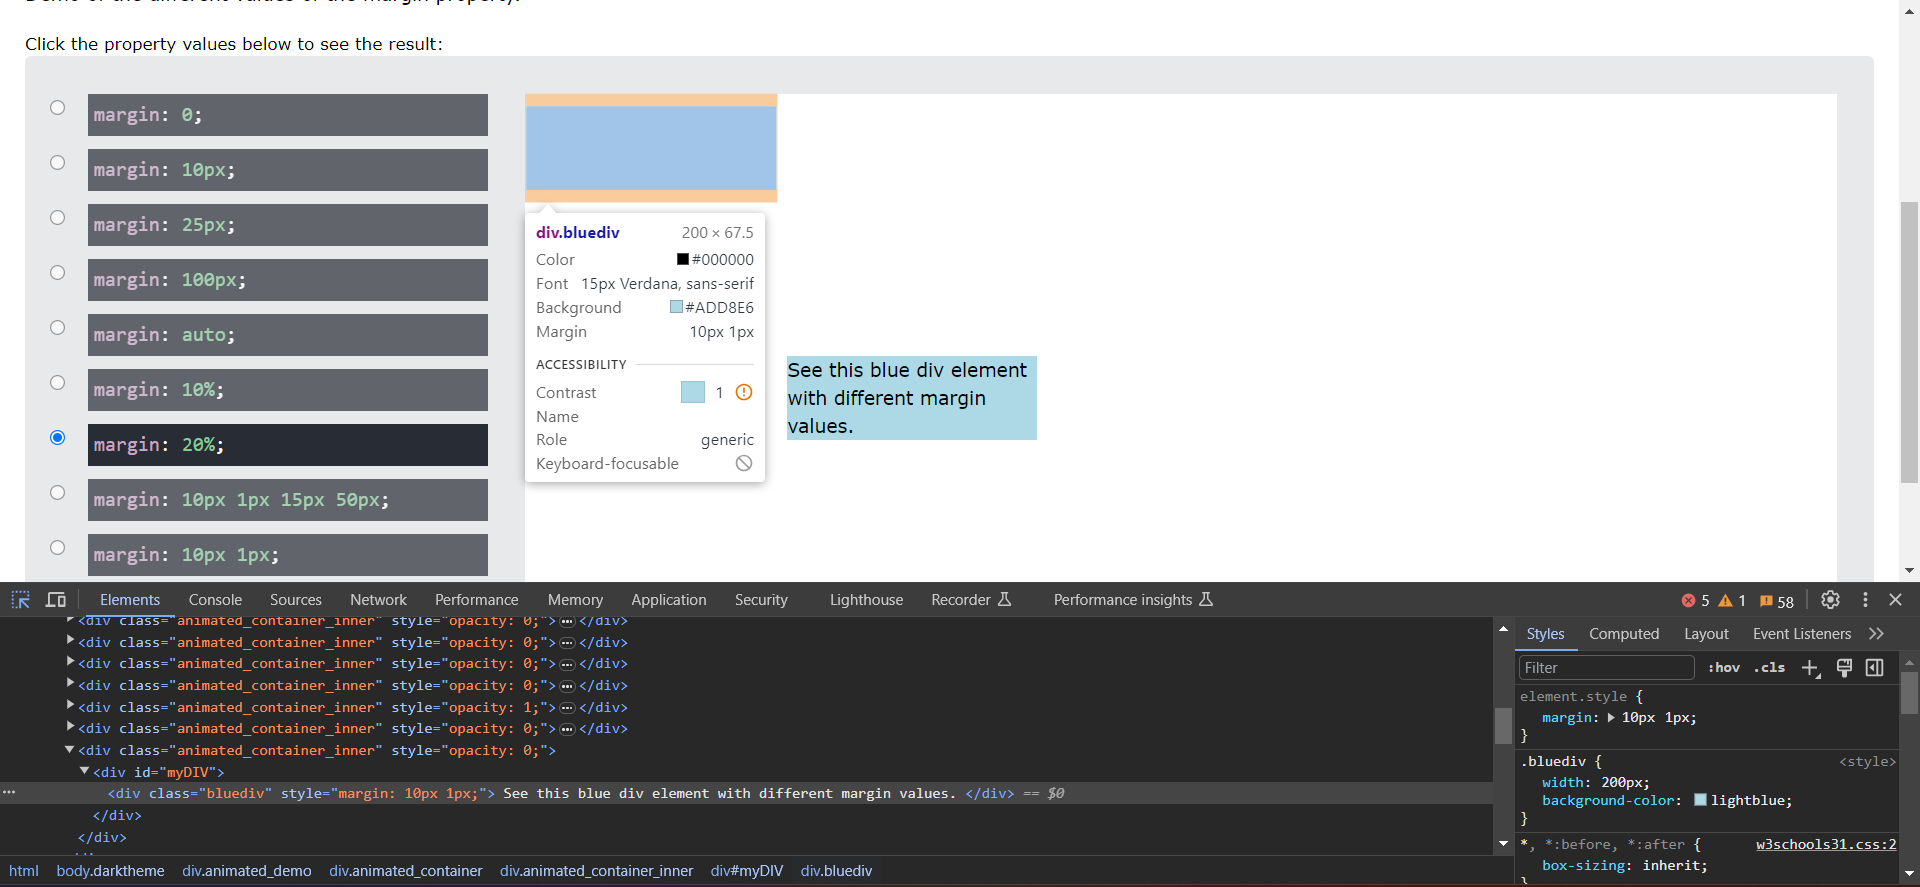Switch to the Sources tab
1920x887 pixels.
[296, 600]
